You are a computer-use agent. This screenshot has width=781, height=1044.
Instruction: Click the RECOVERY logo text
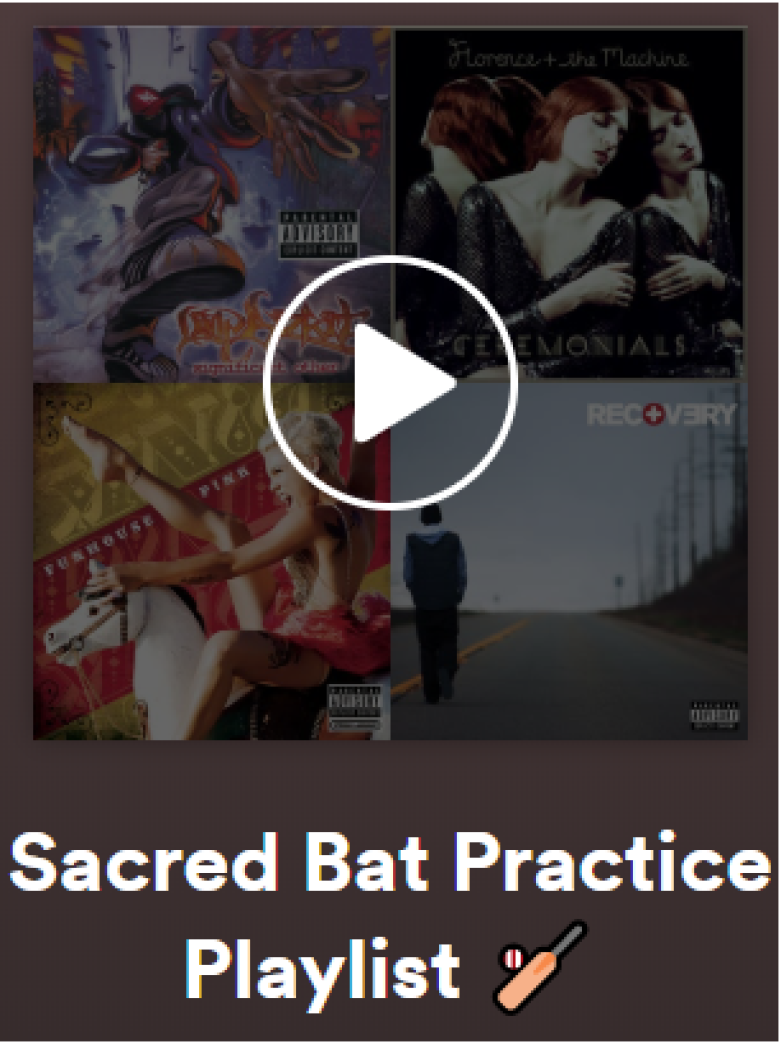(x=662, y=414)
